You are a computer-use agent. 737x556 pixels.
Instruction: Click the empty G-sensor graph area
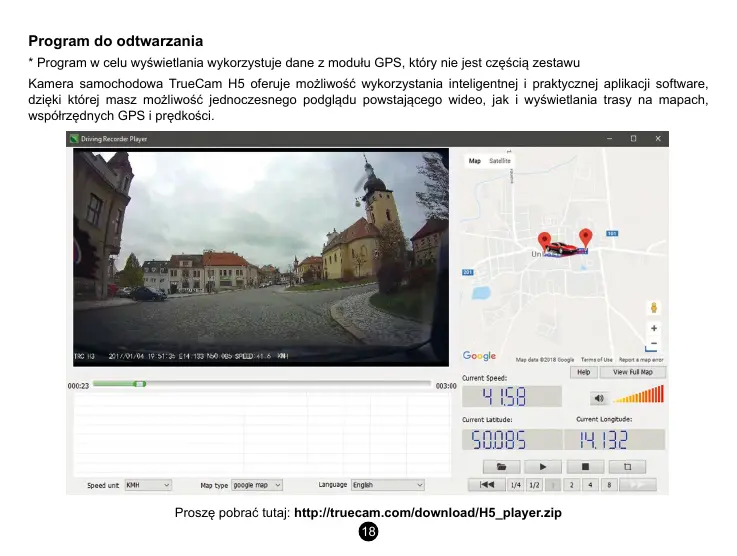tap(262, 435)
